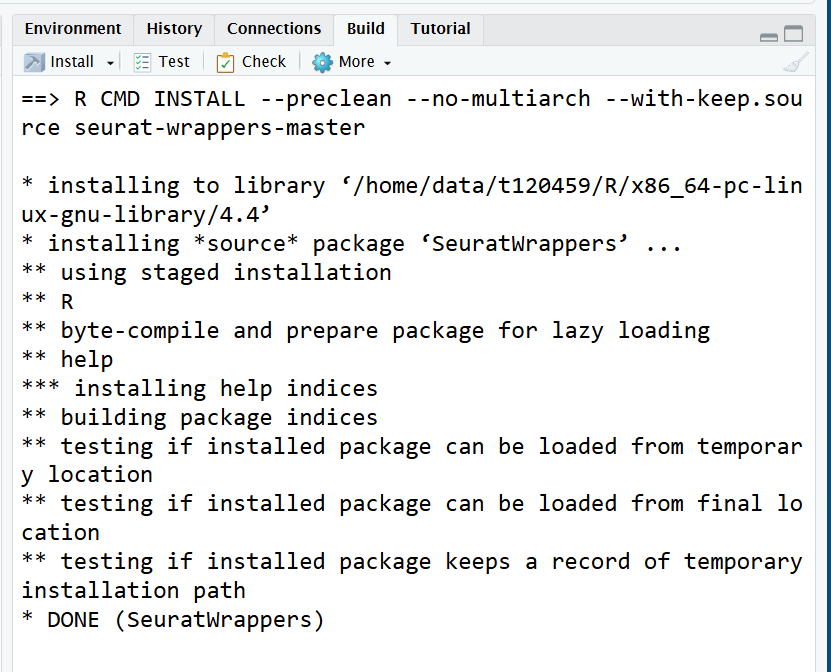Viewport: 831px width, 672px height.
Task: Click 'building package indices' line
Action: (x=200, y=418)
